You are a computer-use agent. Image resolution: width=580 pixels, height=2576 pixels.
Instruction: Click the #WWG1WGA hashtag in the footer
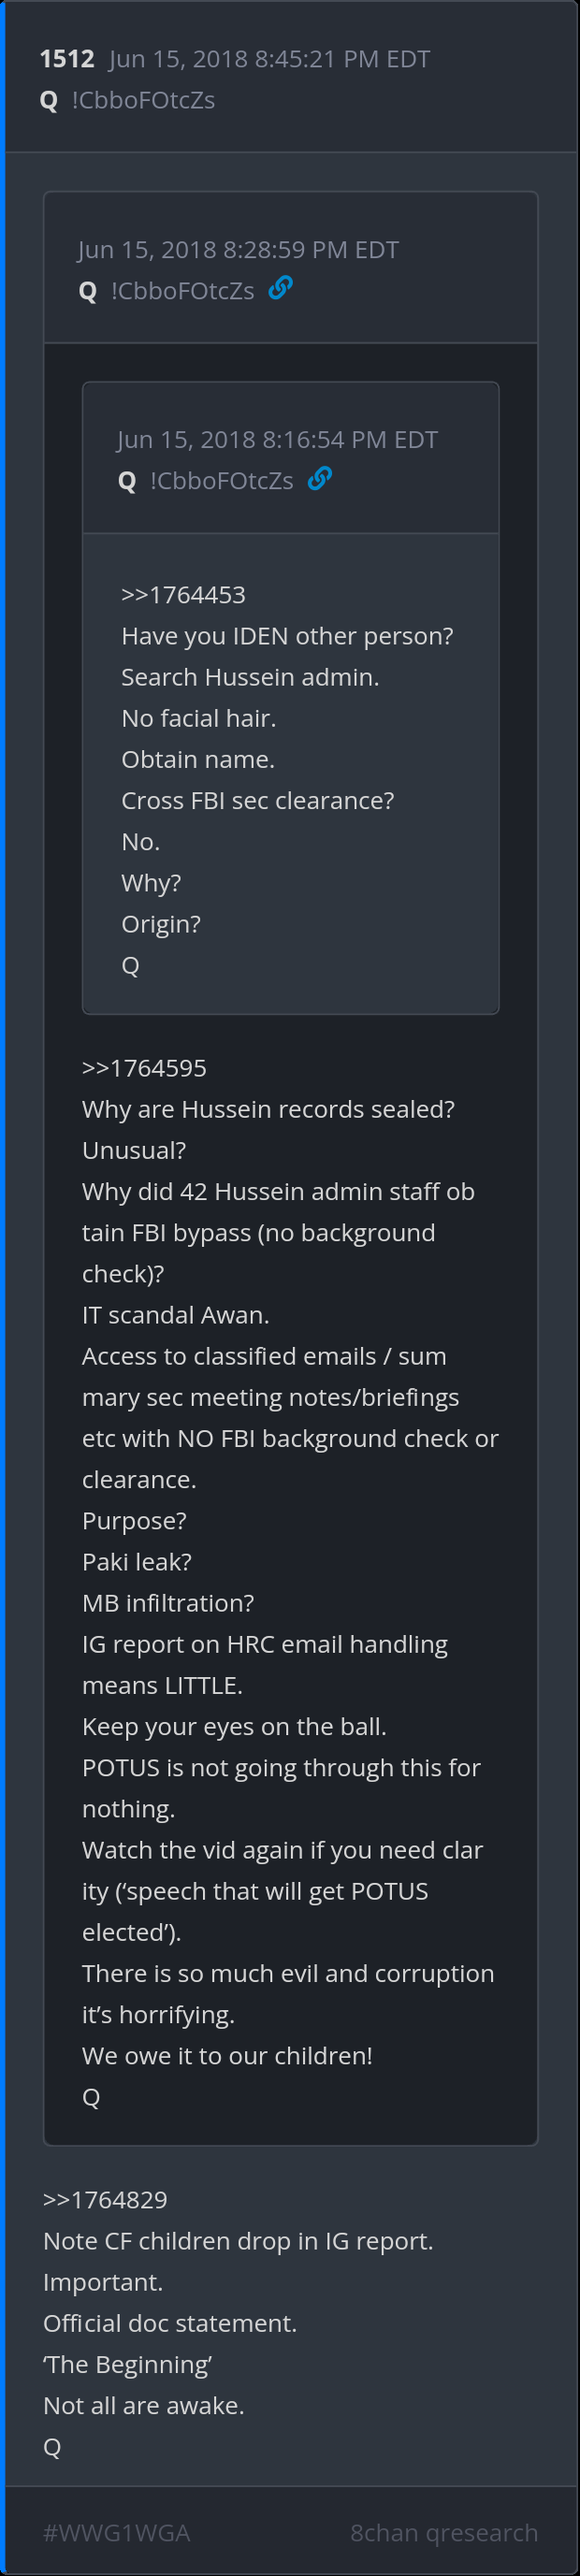[116, 2532]
